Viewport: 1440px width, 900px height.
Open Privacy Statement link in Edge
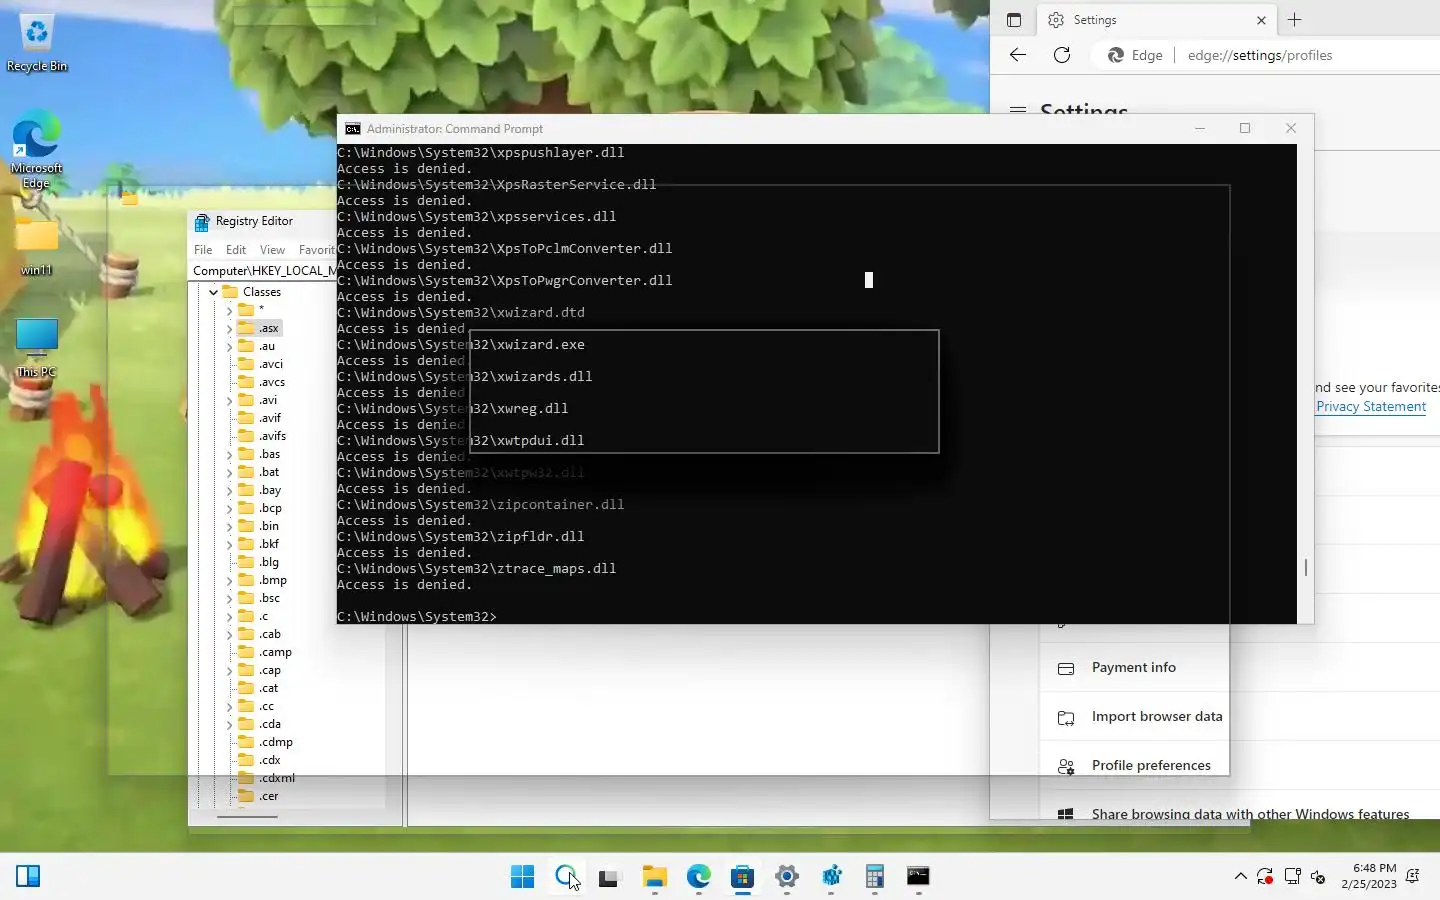[x=1371, y=406]
